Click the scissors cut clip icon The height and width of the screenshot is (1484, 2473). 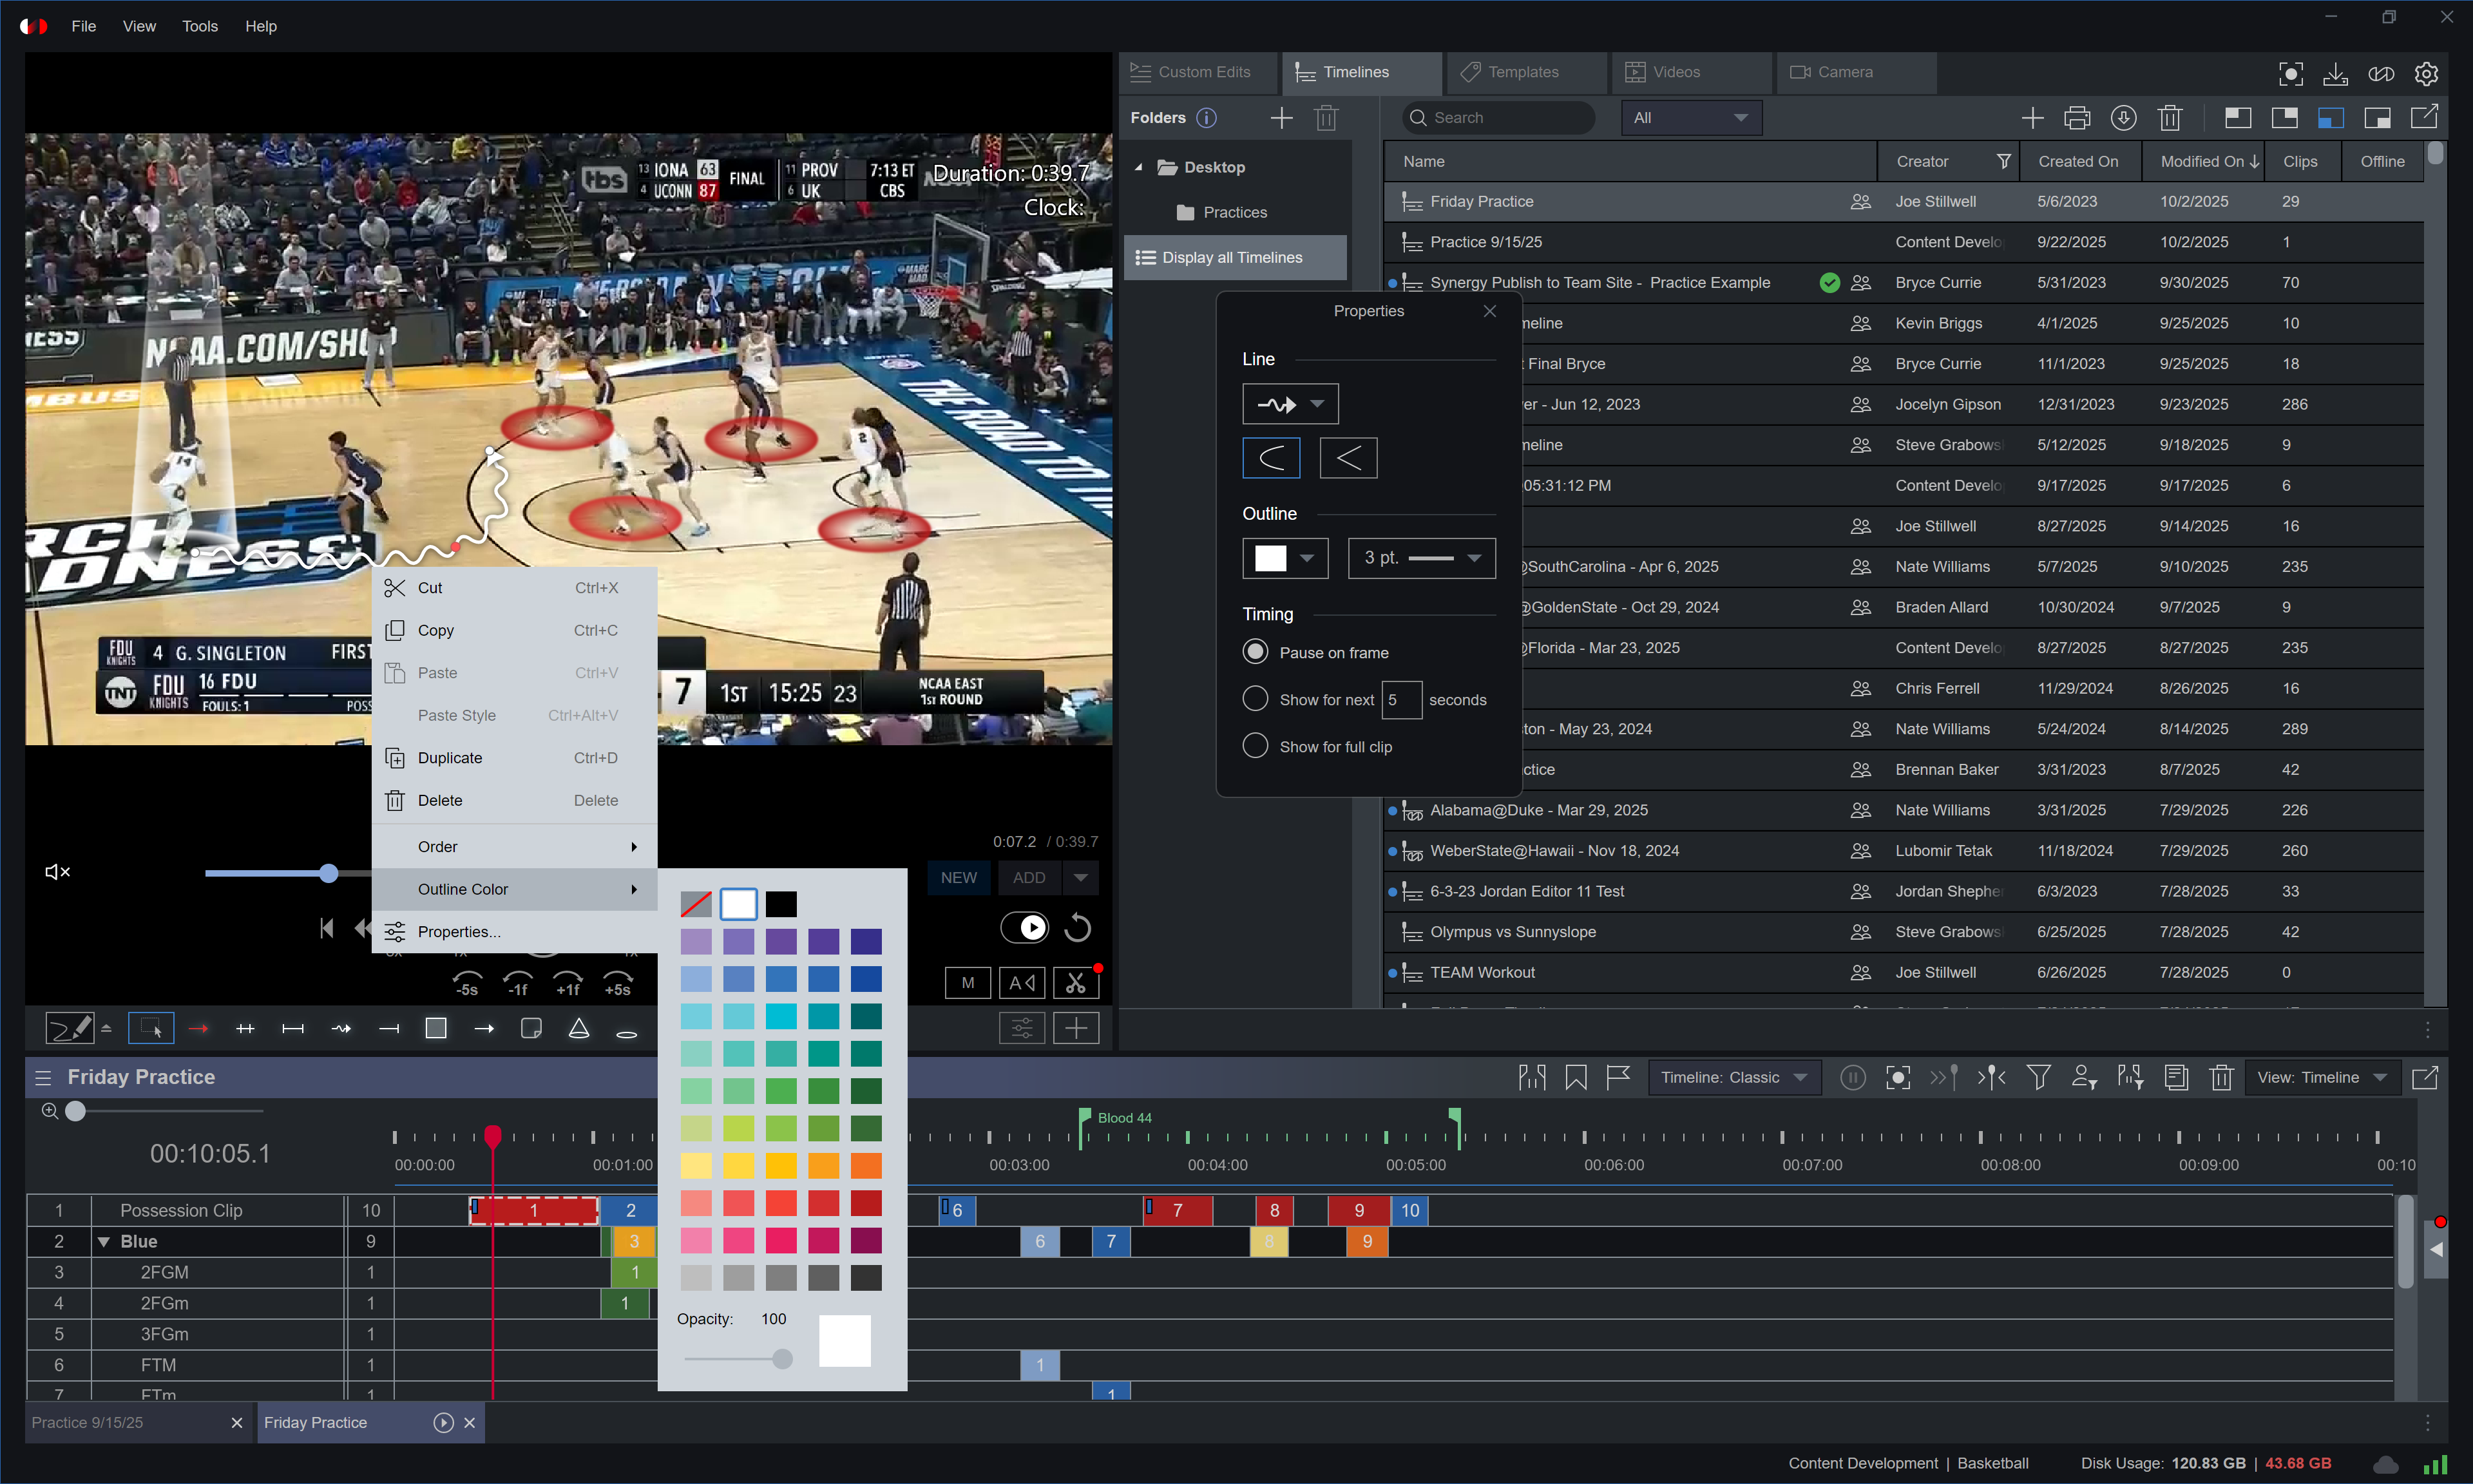click(x=1075, y=983)
